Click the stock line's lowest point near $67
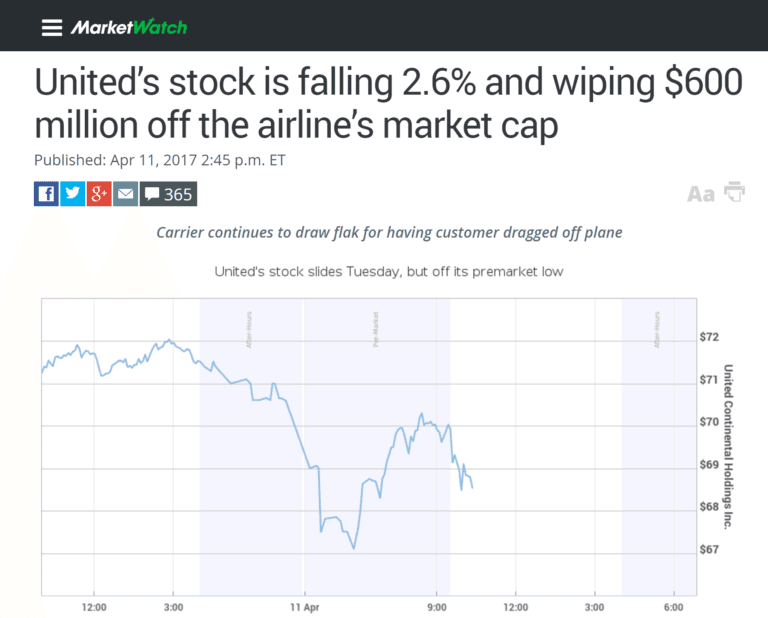Viewport: 768px width, 618px height. pos(354,548)
